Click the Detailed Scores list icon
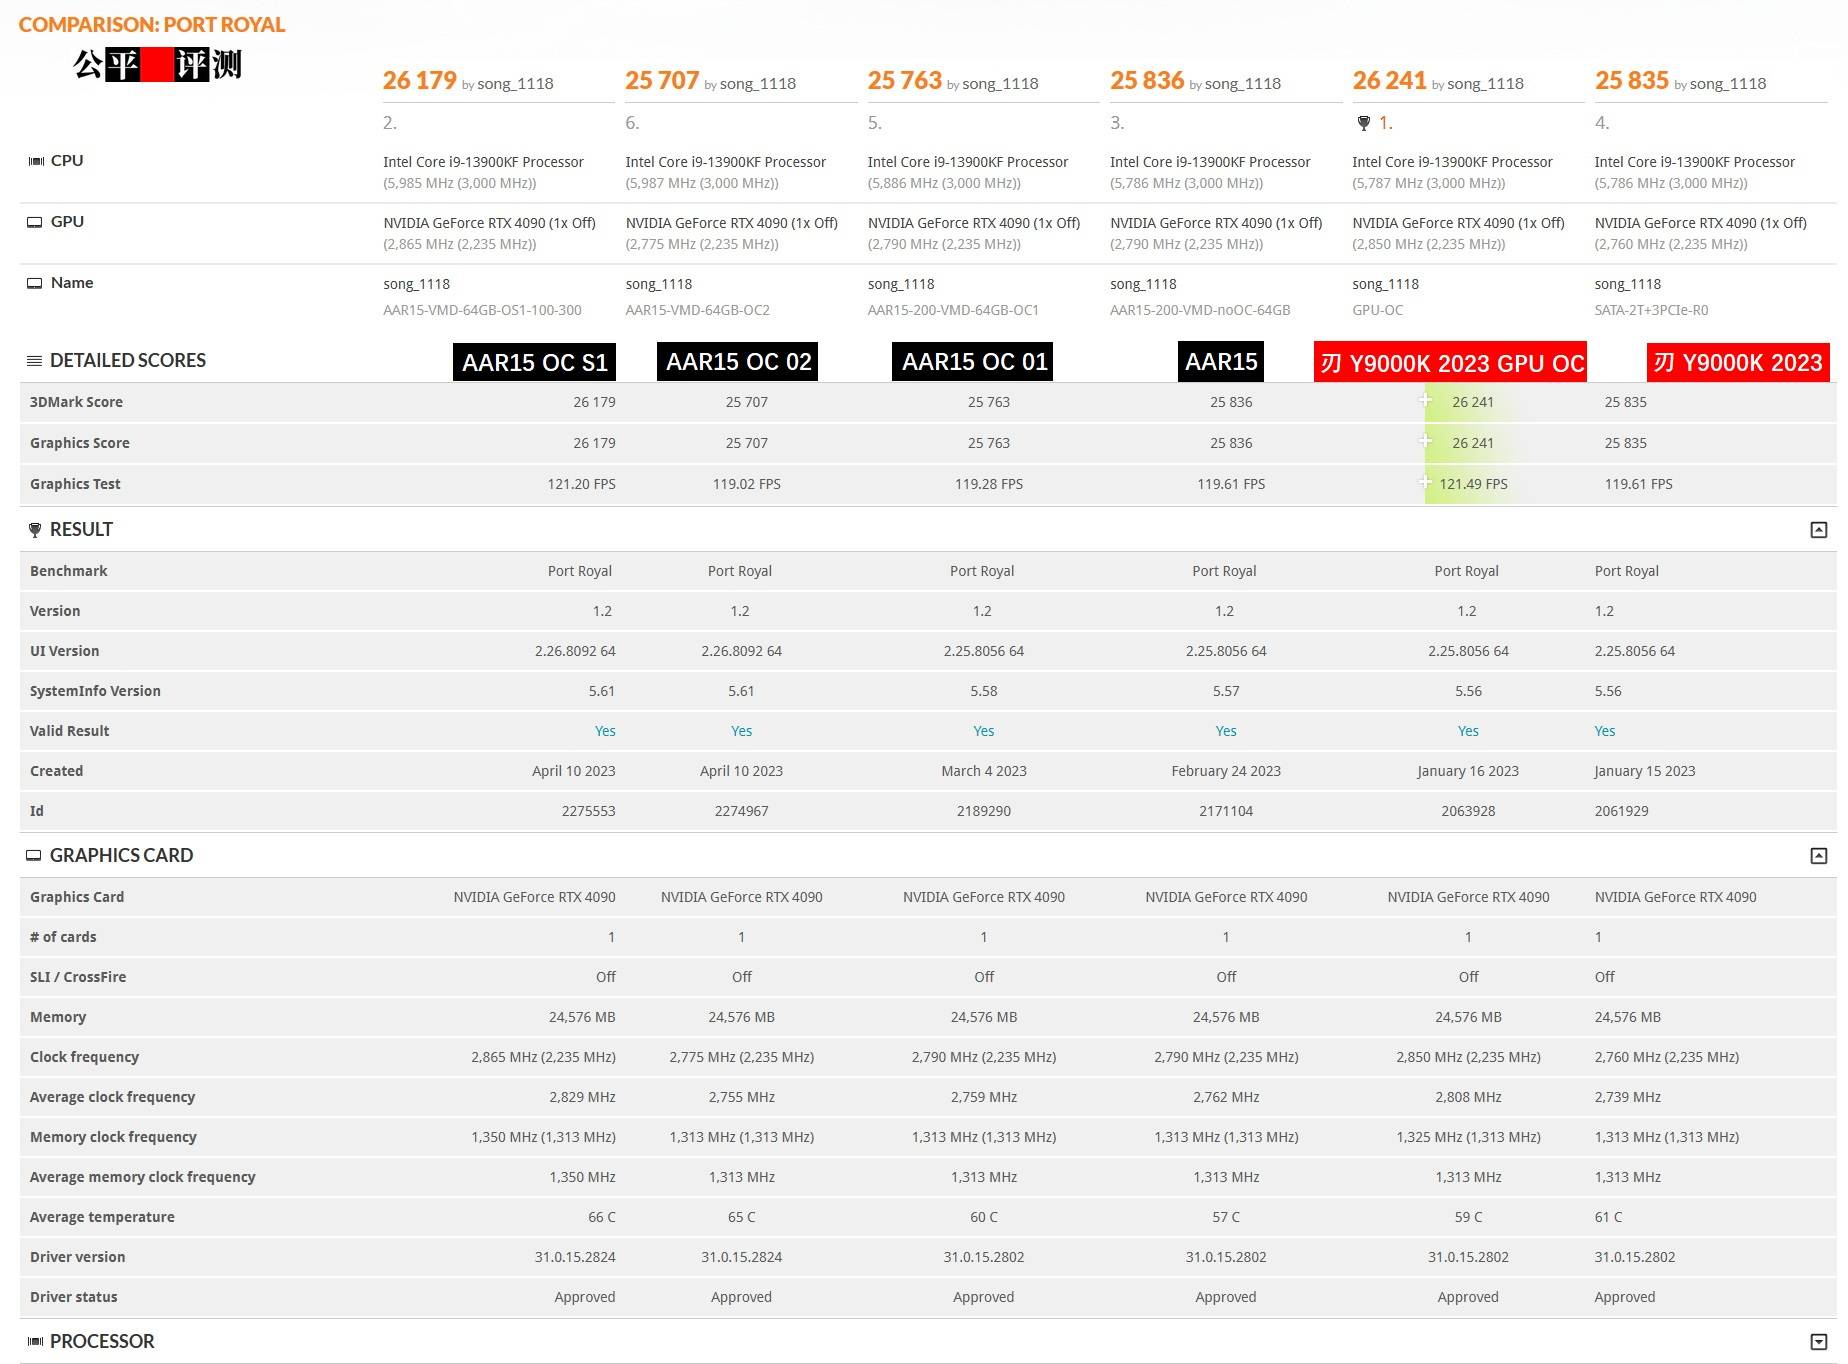 tap(34, 361)
